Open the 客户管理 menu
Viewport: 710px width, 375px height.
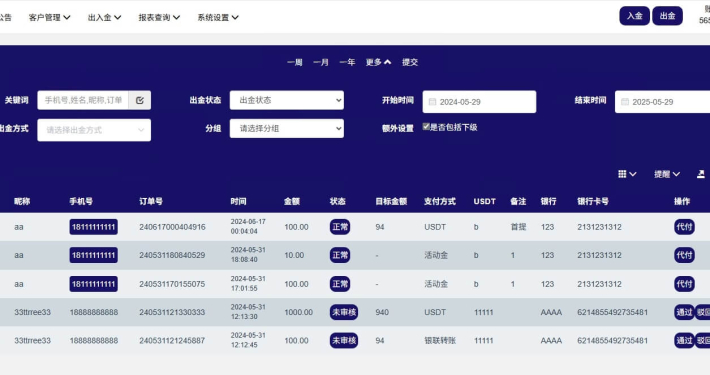click(x=49, y=17)
